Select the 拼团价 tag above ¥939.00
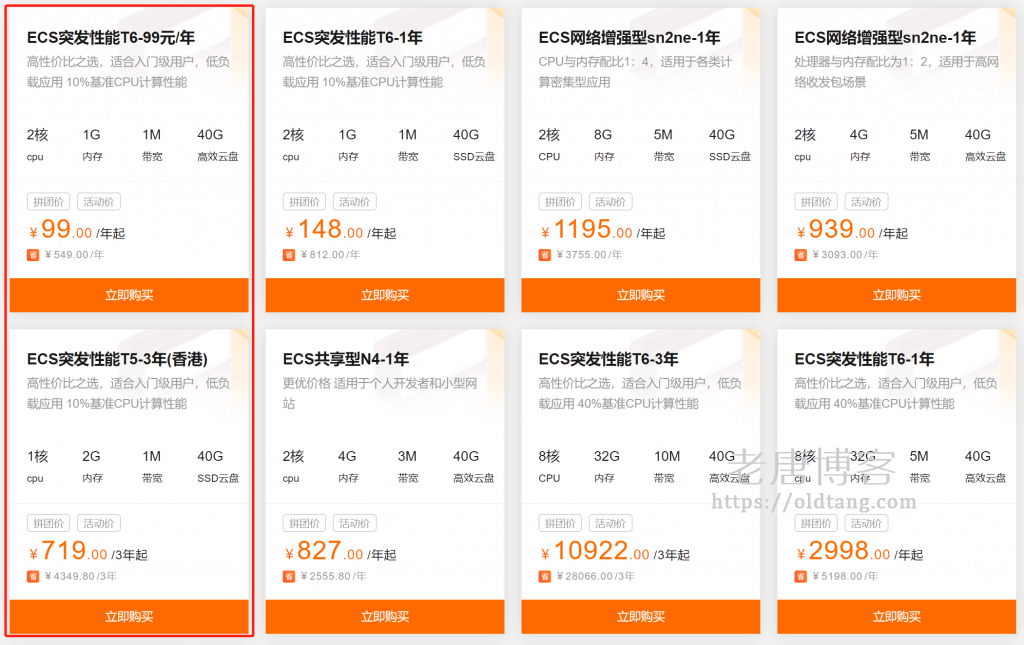 [816, 202]
